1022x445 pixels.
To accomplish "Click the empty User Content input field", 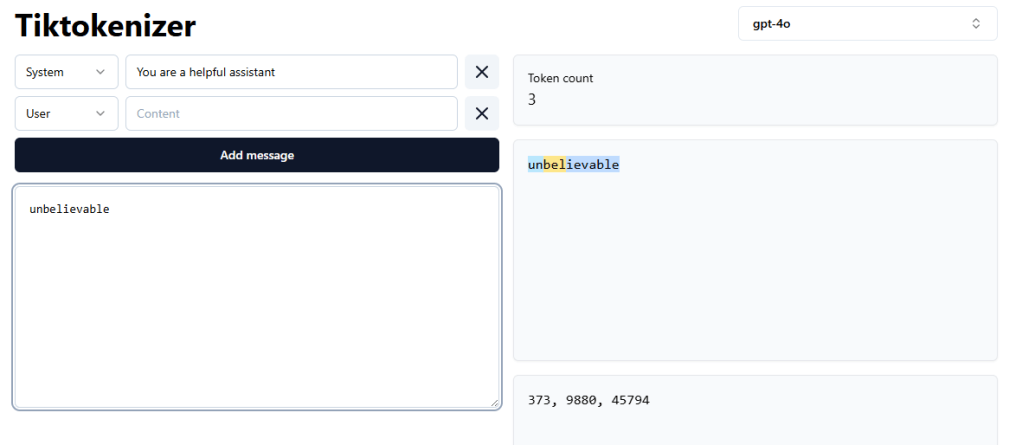I will coord(291,114).
